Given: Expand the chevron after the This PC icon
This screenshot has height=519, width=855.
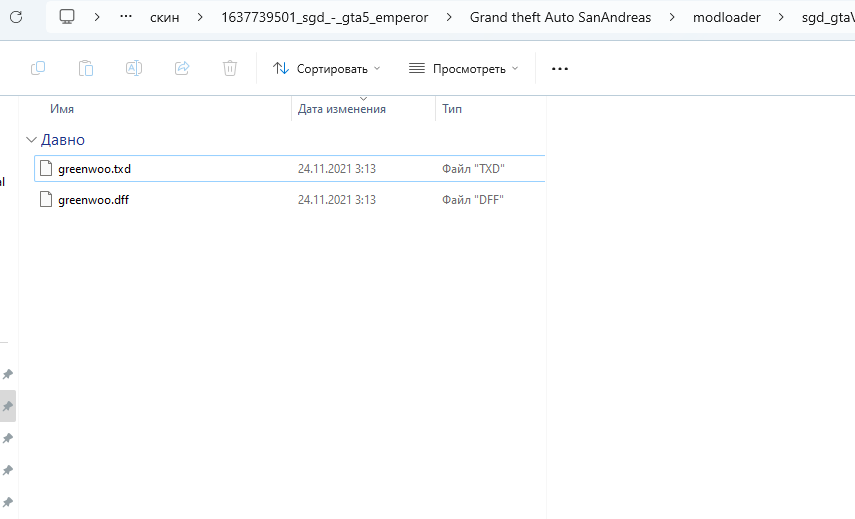Looking at the screenshot, I should click(97, 17).
